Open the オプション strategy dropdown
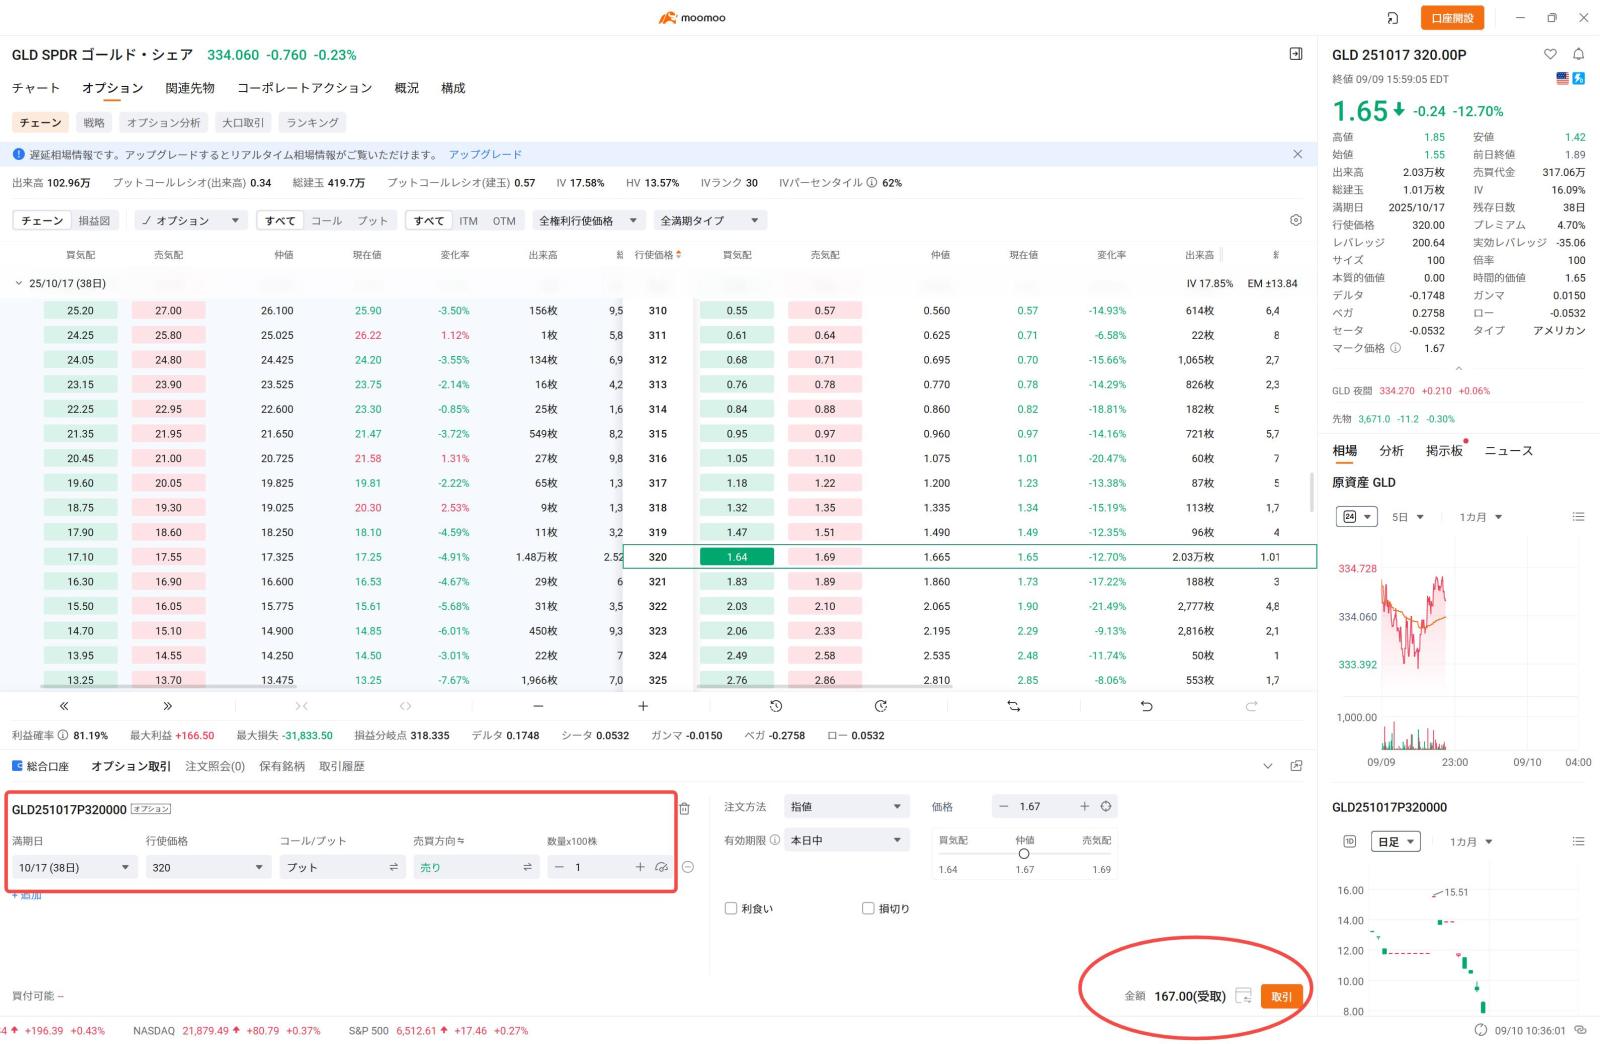Screen dimensions: 1600x1044 pyautogui.click(x=190, y=220)
